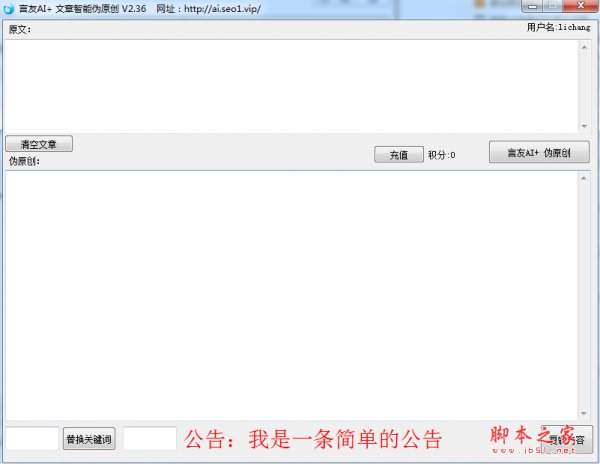Click the 积分:0 points label

tap(442, 155)
